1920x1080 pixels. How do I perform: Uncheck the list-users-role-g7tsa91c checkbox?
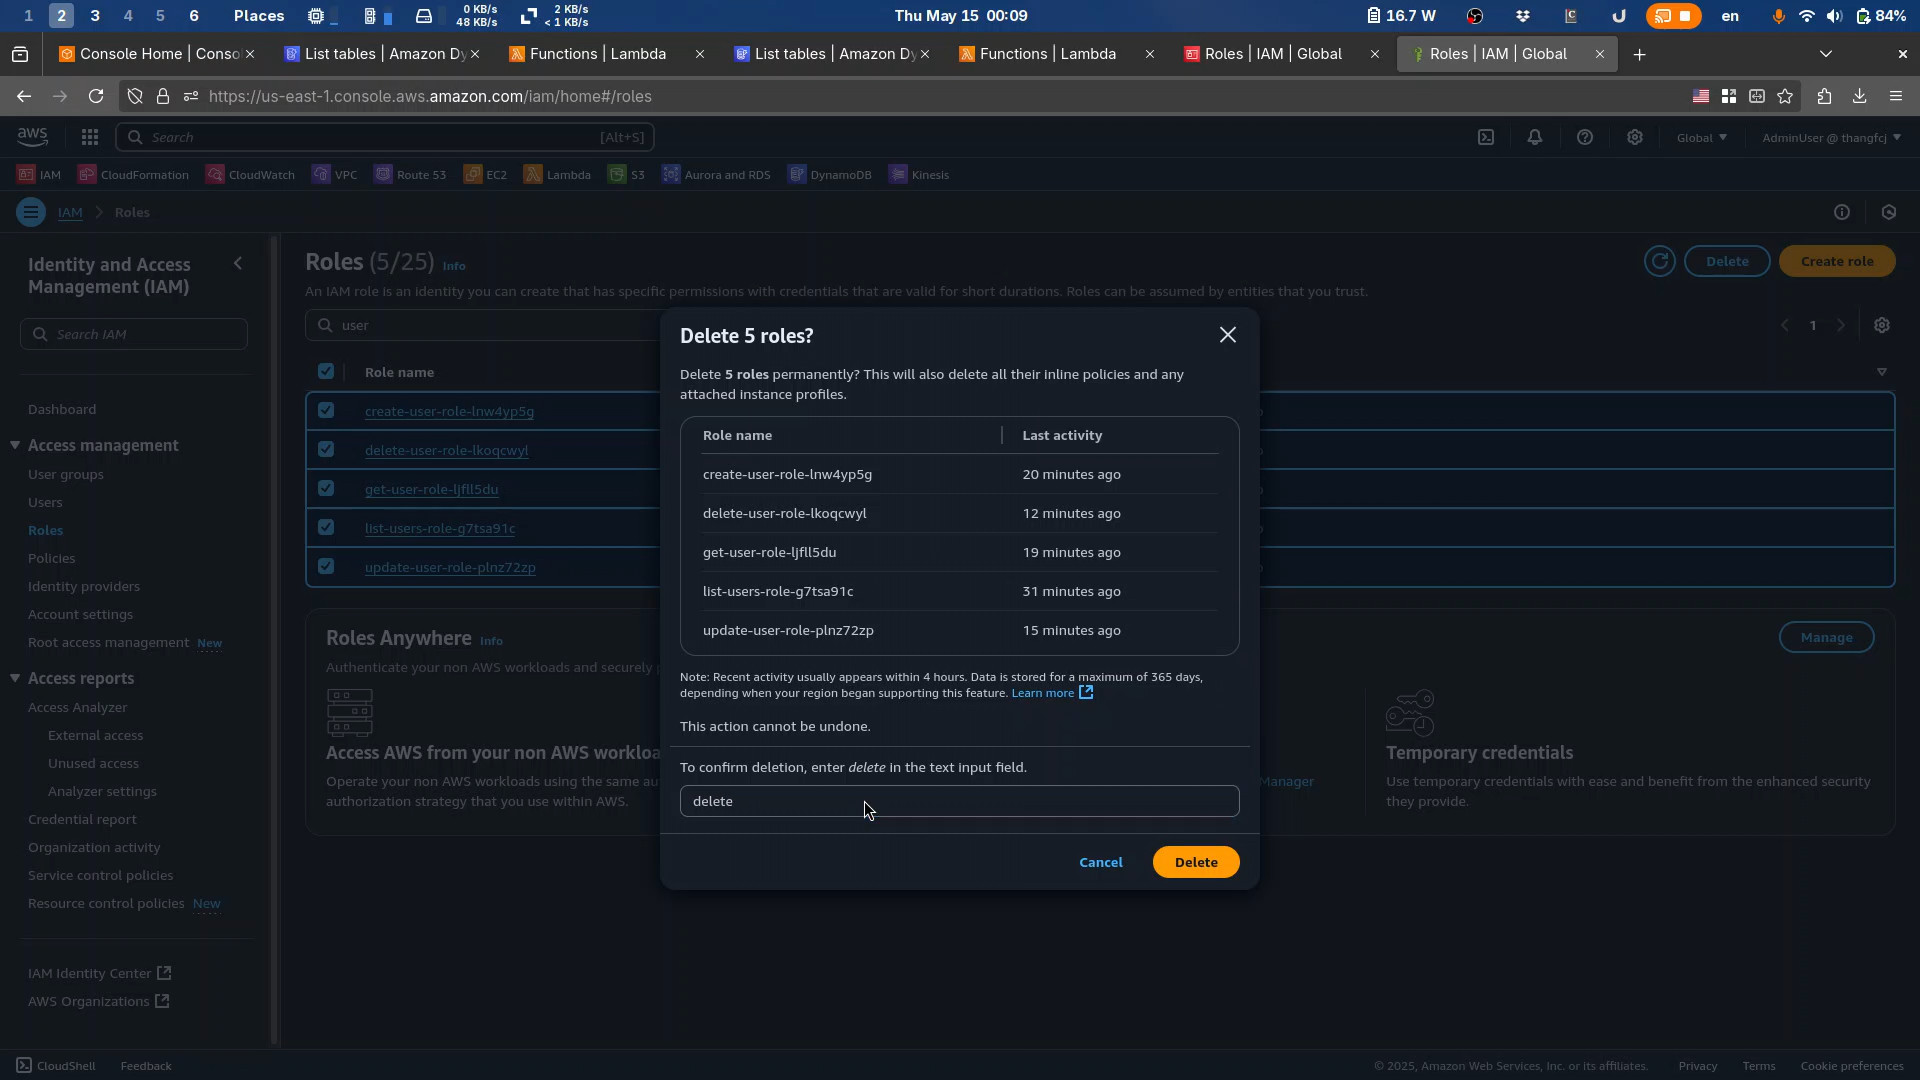pyautogui.click(x=326, y=527)
